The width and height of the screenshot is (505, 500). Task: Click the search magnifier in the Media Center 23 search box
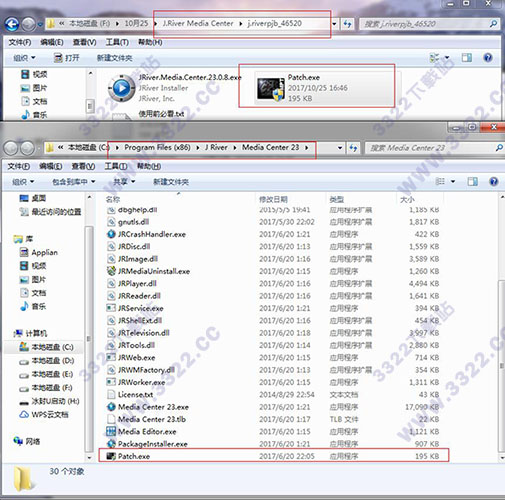pyautogui.click(x=499, y=147)
